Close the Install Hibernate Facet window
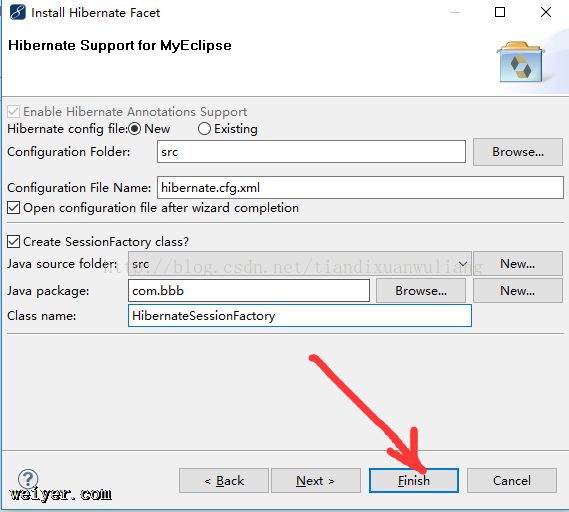The width and height of the screenshot is (569, 512). pos(546,12)
